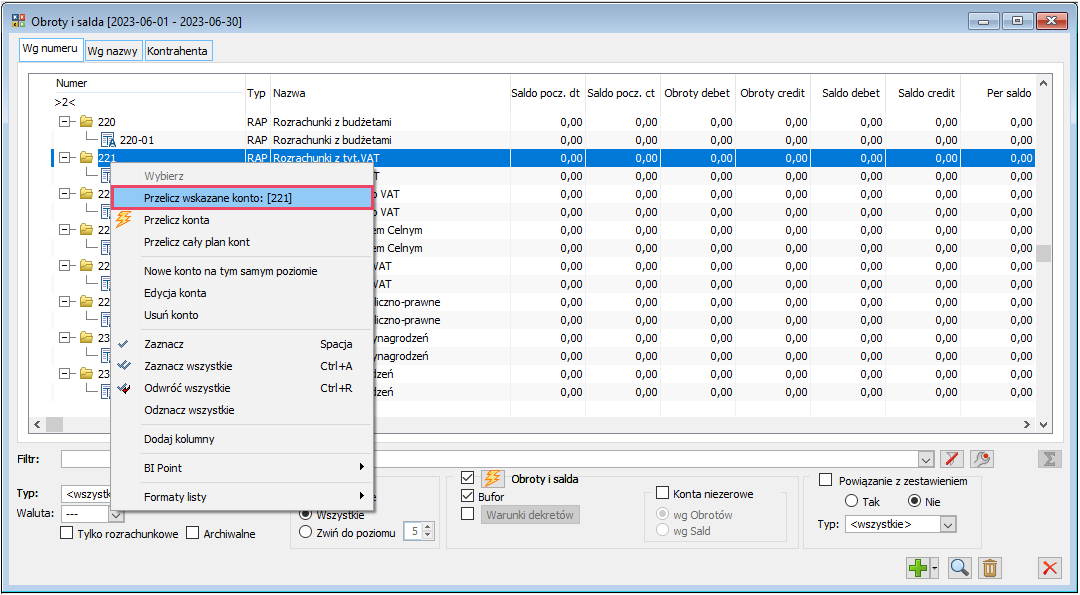Image resolution: width=1080 pixels, height=595 pixels.
Task: Click the folder icon of account 220
Action: tap(86, 123)
